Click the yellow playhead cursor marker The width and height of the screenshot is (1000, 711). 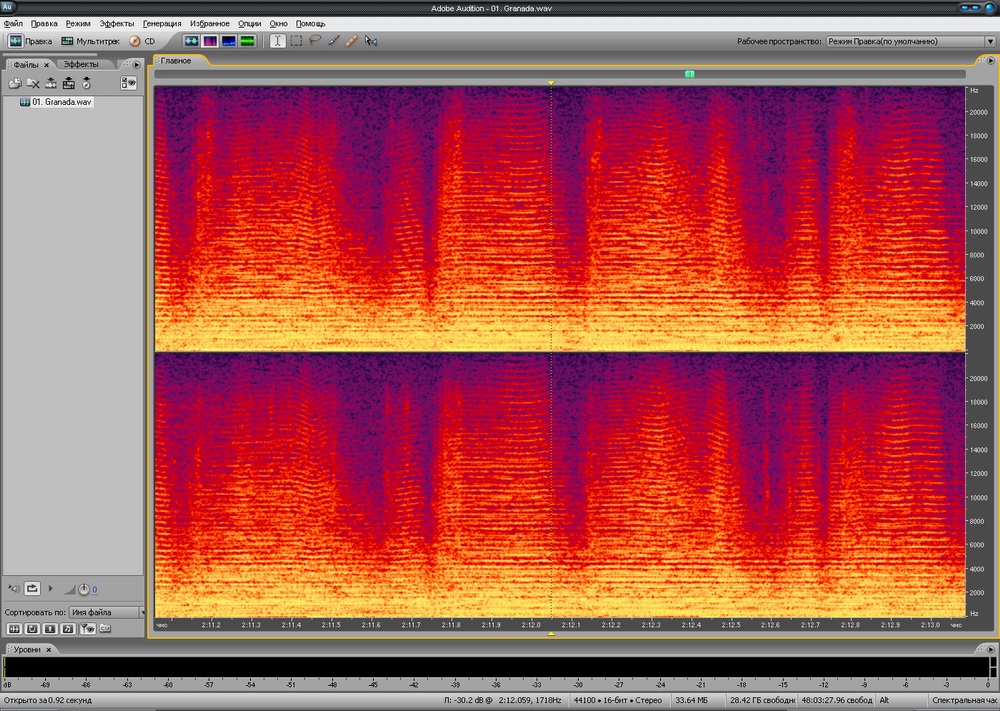551,82
